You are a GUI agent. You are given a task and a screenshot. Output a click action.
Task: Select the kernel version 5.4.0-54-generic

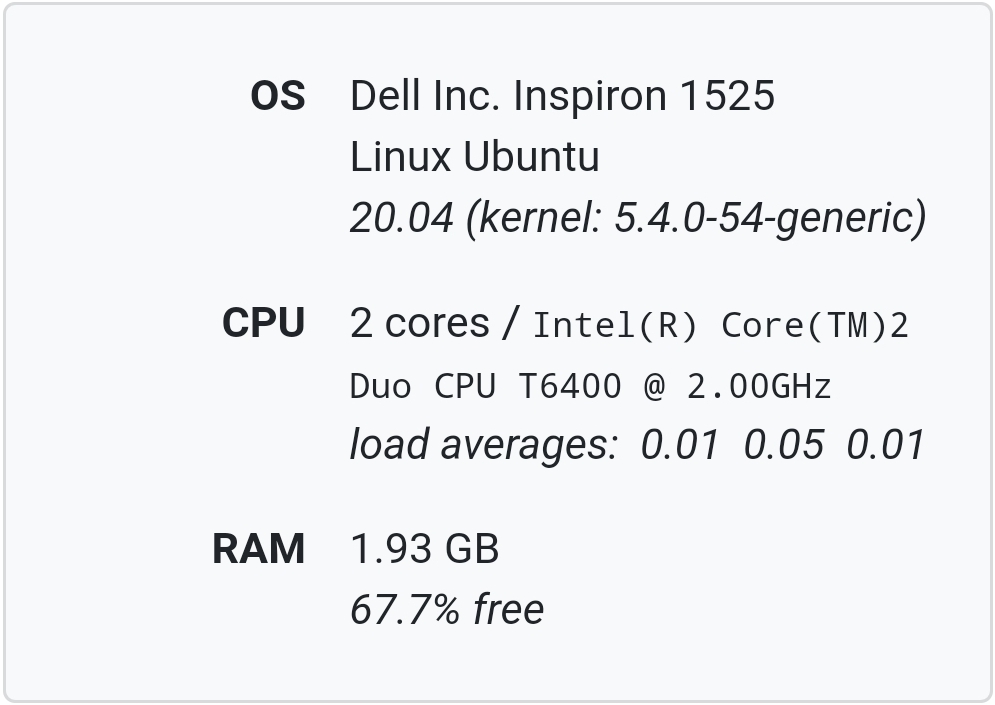[x=766, y=218]
